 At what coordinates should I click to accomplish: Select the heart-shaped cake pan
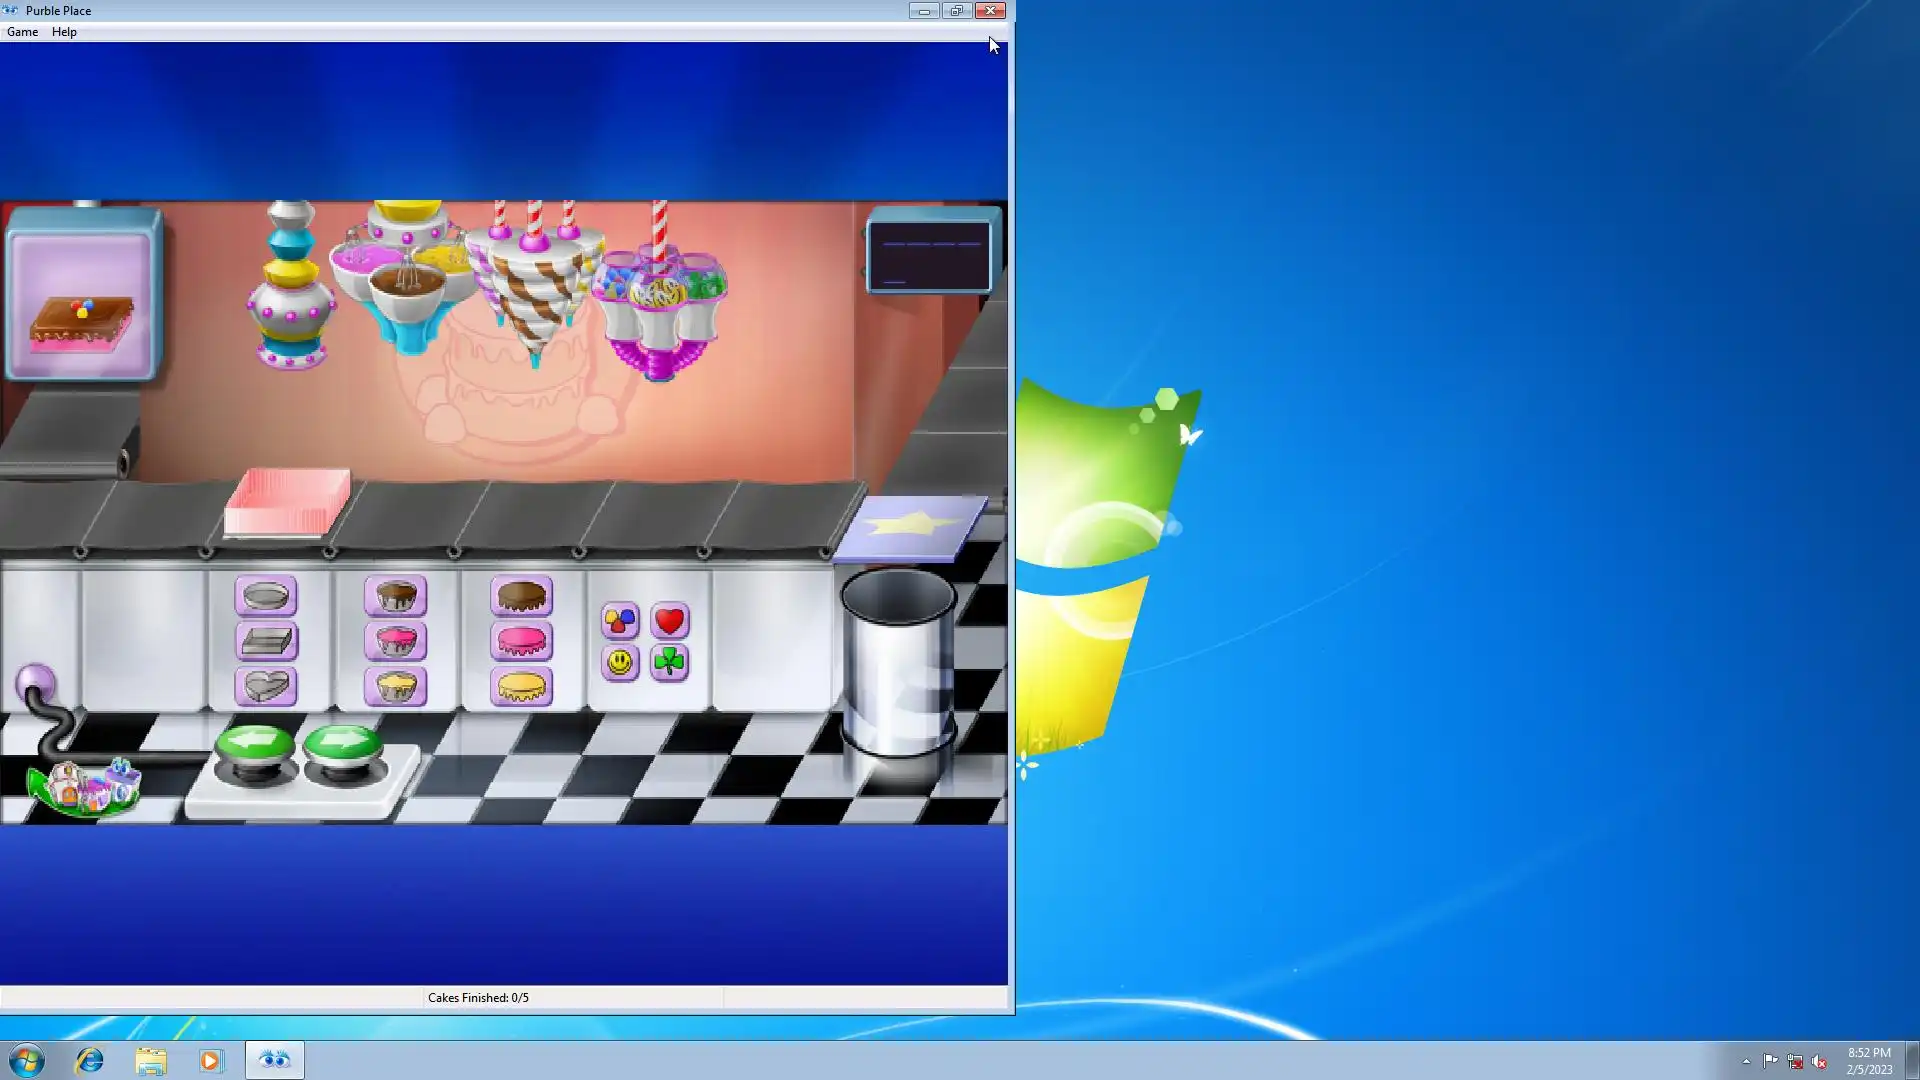click(266, 686)
